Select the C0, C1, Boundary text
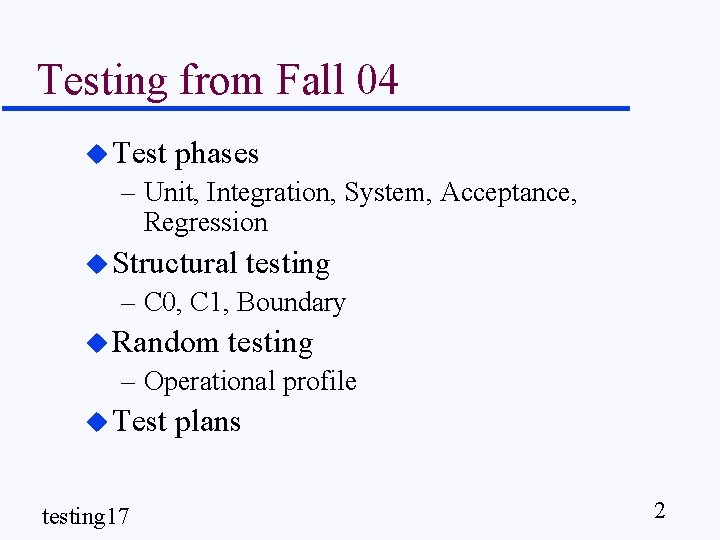 point(244,302)
